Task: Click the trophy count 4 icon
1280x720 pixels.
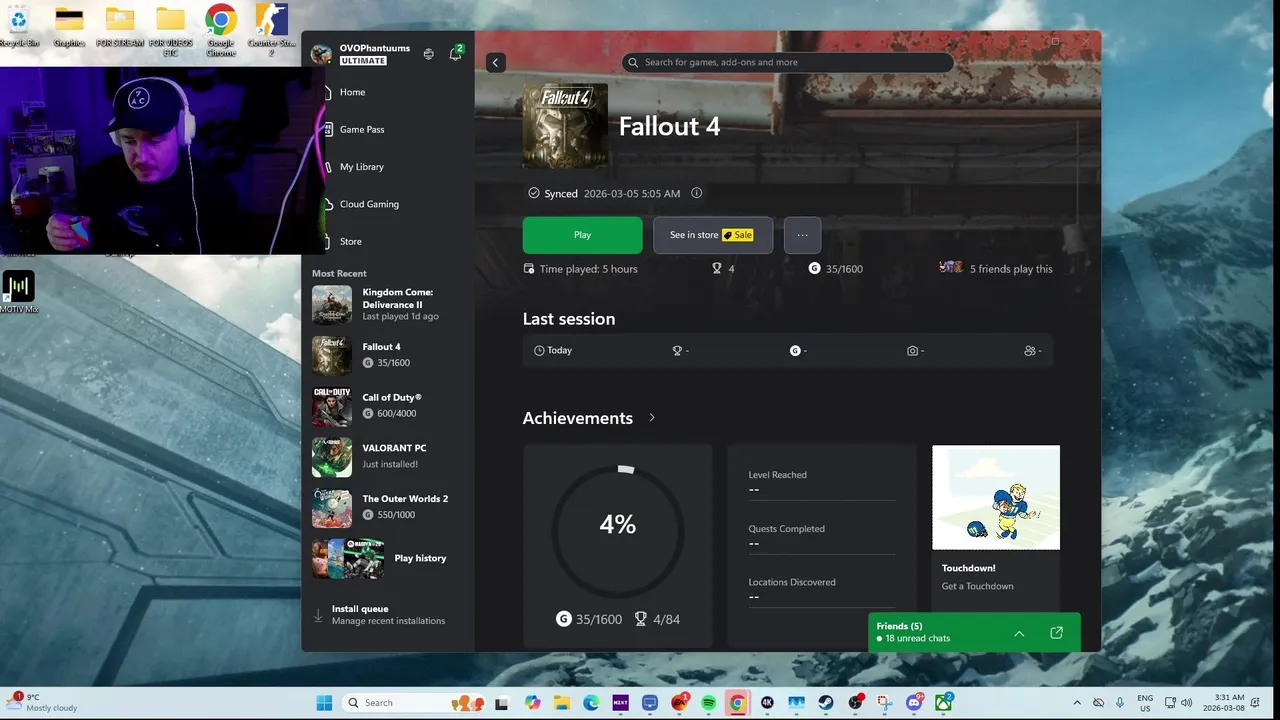Action: coord(717,268)
